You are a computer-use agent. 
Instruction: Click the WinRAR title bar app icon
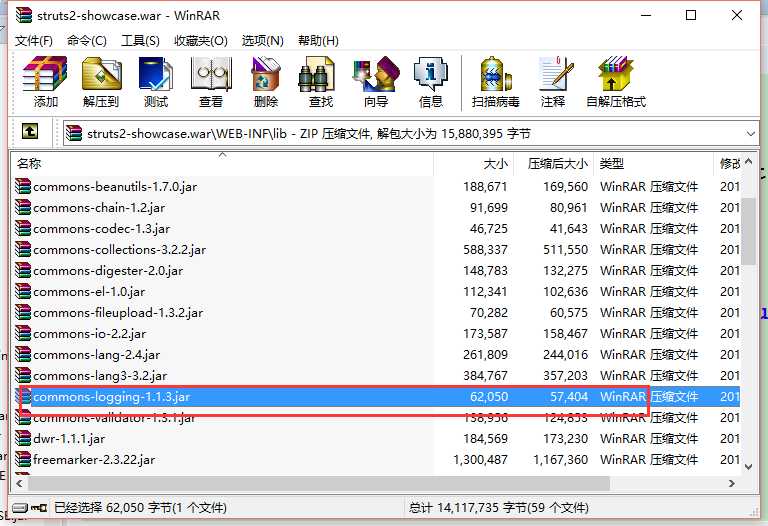pos(24,15)
